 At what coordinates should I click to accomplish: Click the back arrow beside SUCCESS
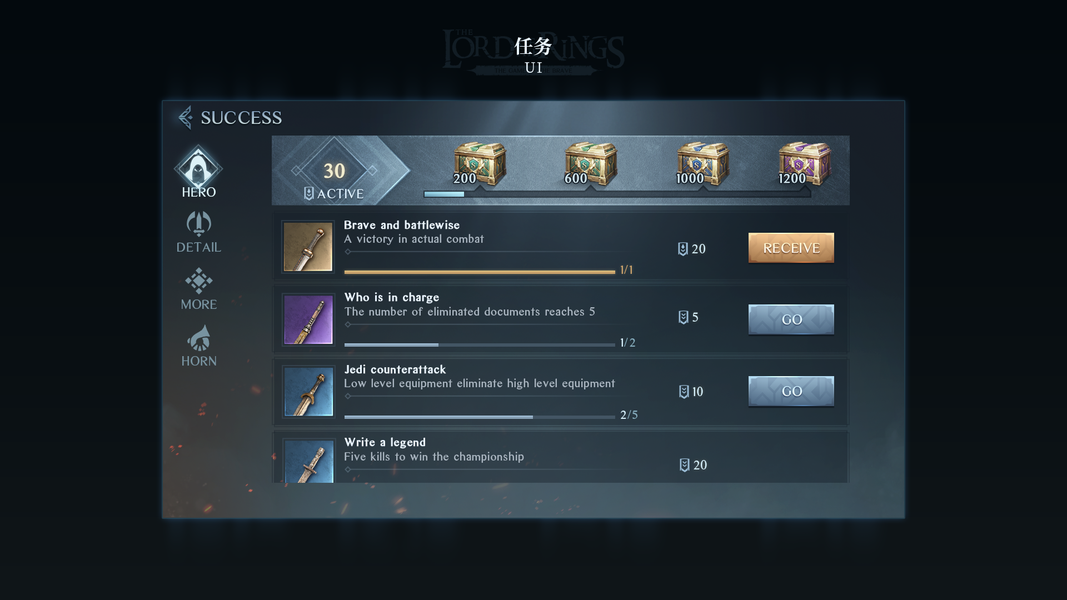click(x=185, y=118)
